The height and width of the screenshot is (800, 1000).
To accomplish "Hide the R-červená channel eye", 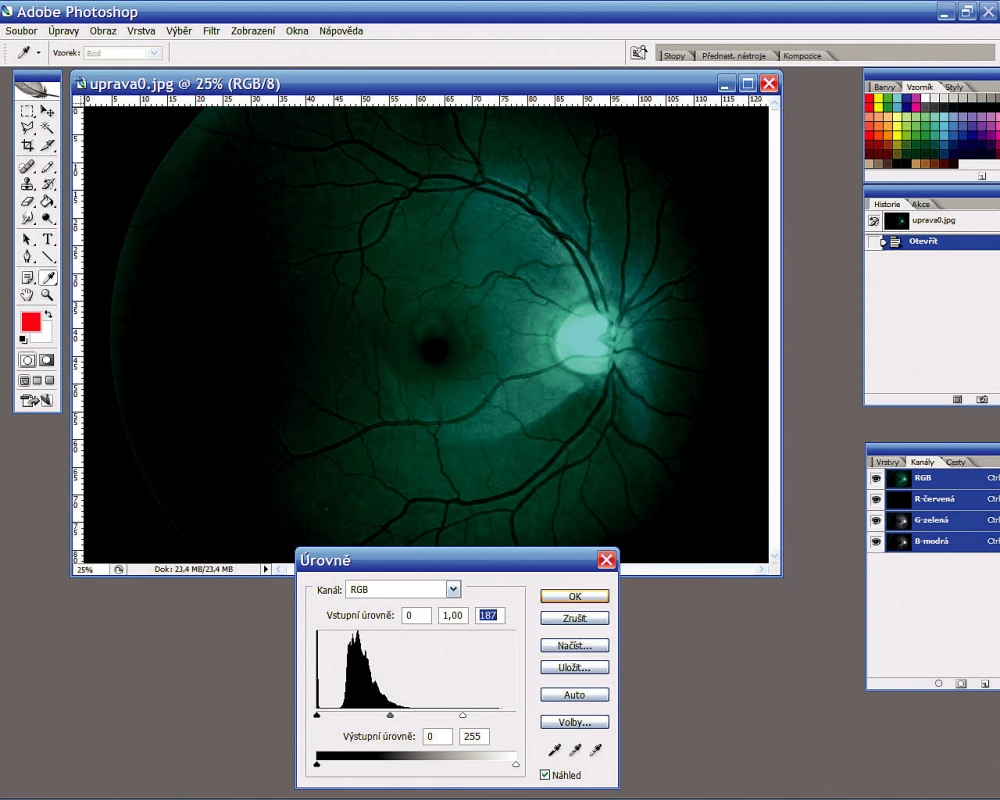I will pos(876,499).
